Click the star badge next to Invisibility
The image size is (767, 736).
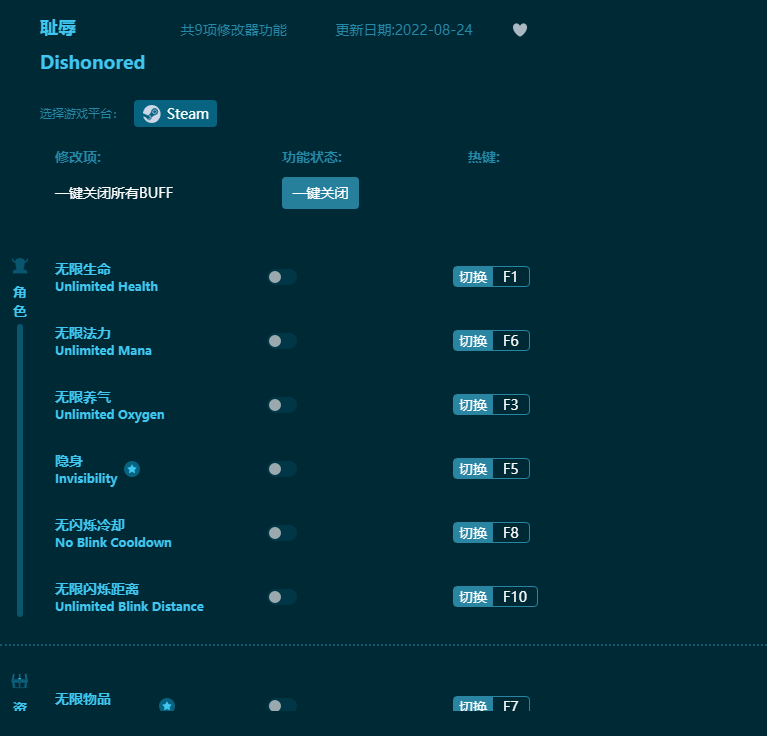pos(132,469)
